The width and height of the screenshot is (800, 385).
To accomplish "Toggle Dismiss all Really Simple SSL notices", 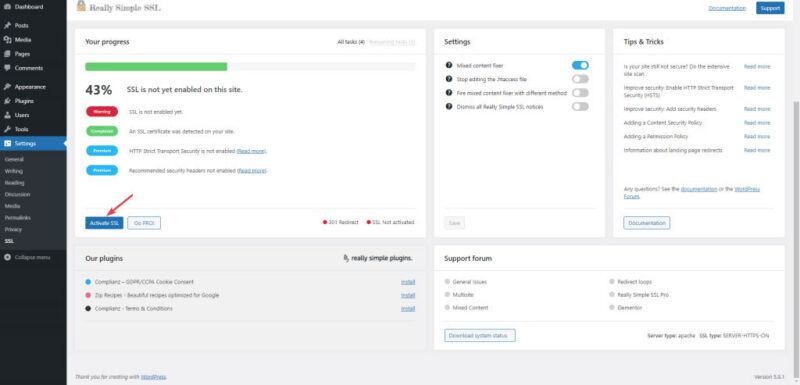I will point(580,107).
